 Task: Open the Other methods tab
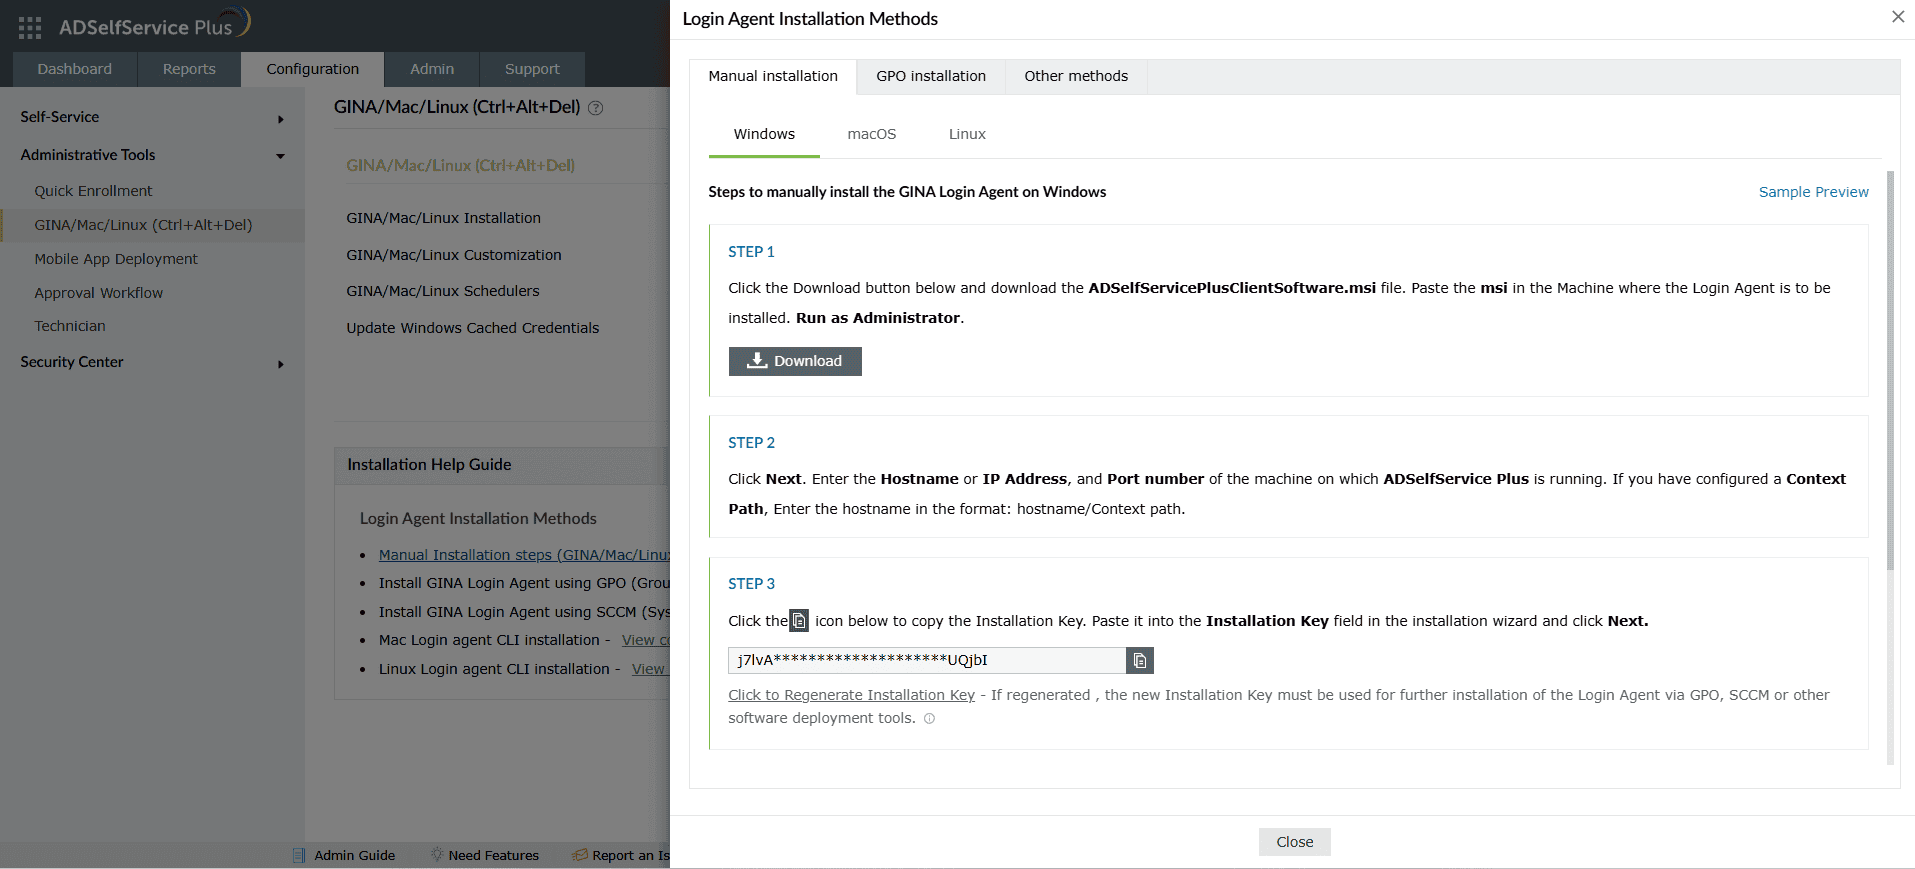pyautogui.click(x=1076, y=76)
